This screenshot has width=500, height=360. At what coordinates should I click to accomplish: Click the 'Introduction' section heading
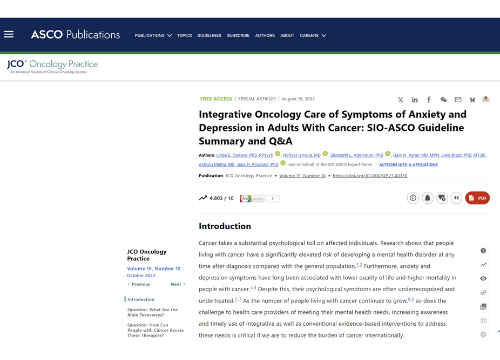point(225,226)
